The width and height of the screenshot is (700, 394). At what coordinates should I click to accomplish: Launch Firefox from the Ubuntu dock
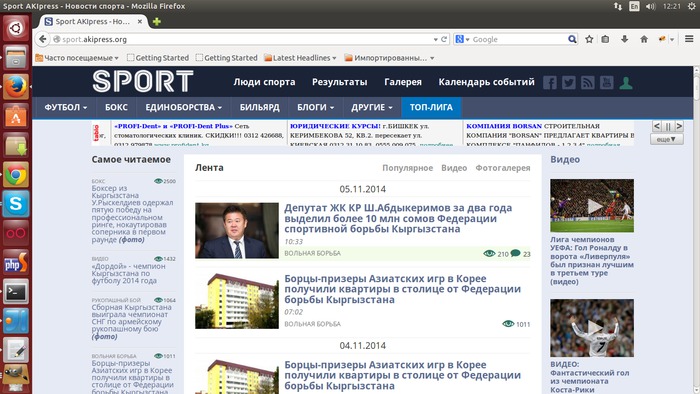[16, 87]
